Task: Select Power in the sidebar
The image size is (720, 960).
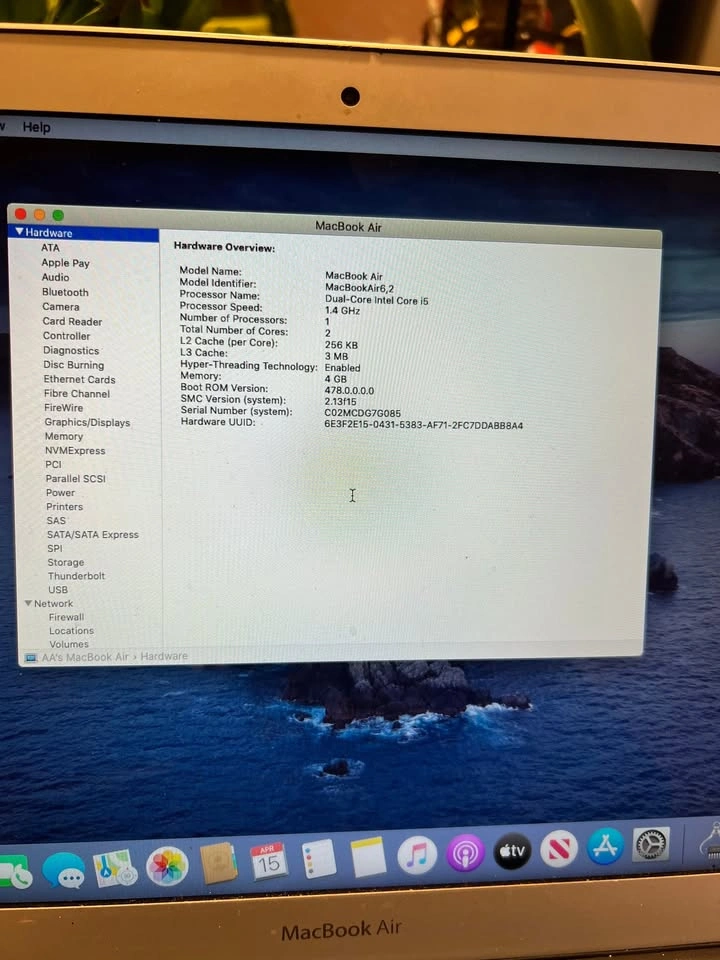Action: pyautogui.click(x=60, y=493)
